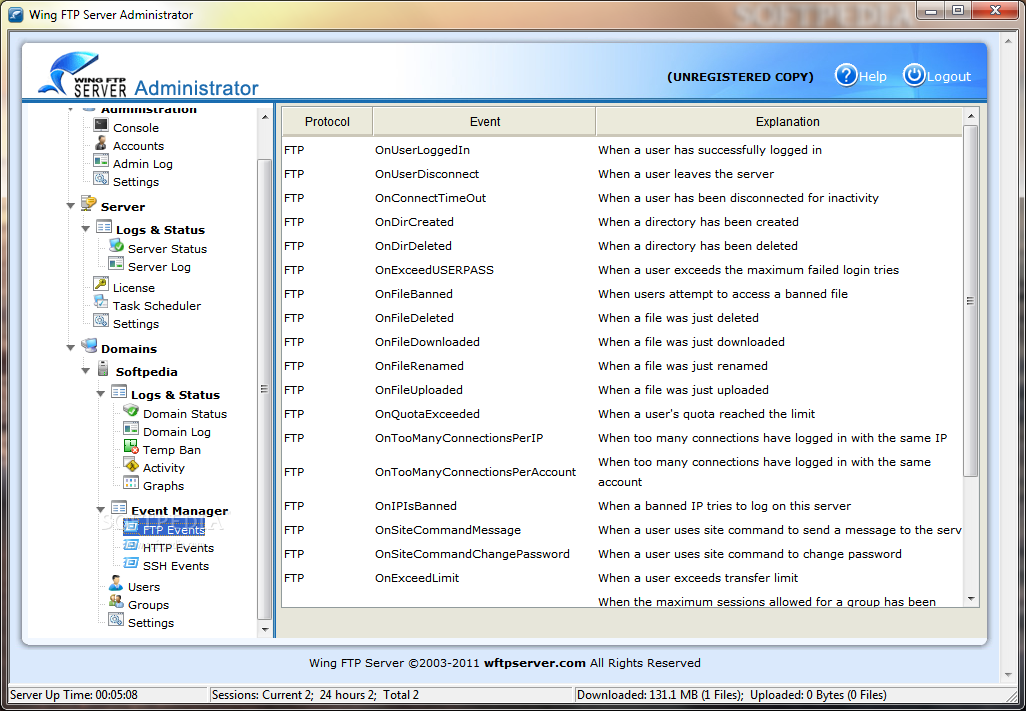1026x711 pixels.
Task: Click the navigation tree scrollbar thumb
Action: (265, 389)
